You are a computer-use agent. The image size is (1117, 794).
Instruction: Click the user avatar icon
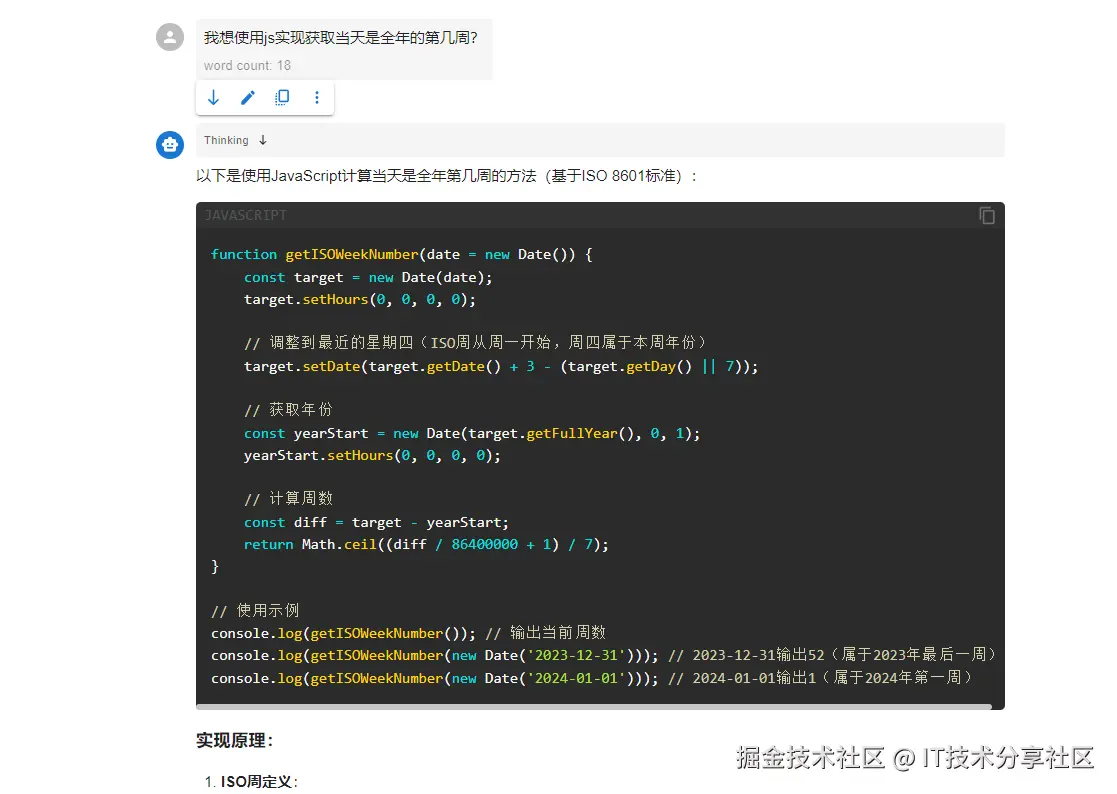click(x=170, y=37)
